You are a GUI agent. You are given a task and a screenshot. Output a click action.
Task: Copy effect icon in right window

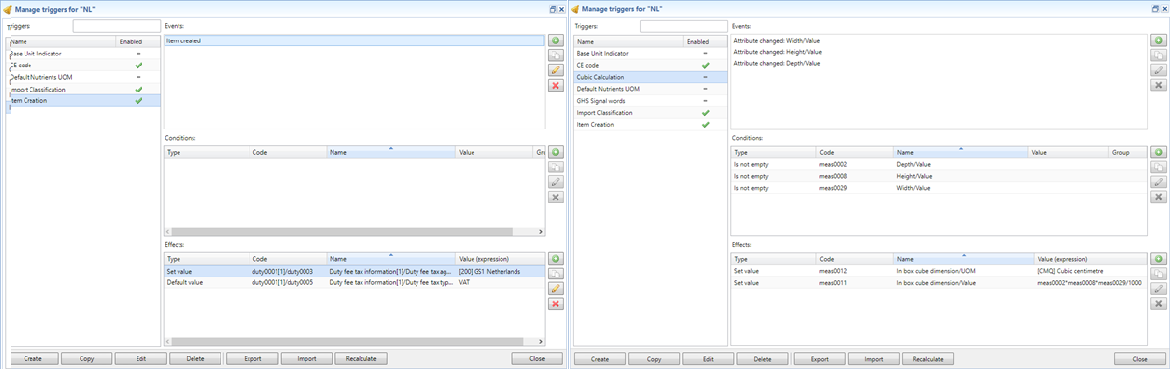[1158, 274]
